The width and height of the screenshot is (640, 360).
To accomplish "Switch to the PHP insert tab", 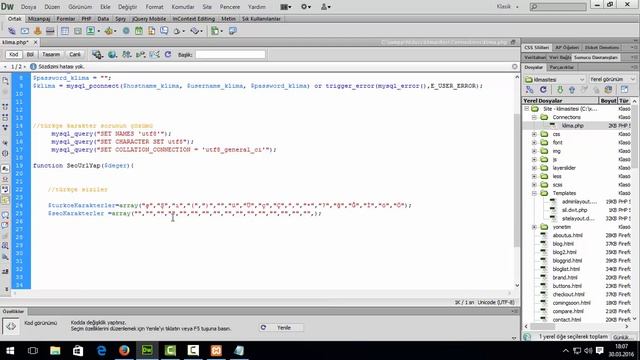I will [87, 19].
